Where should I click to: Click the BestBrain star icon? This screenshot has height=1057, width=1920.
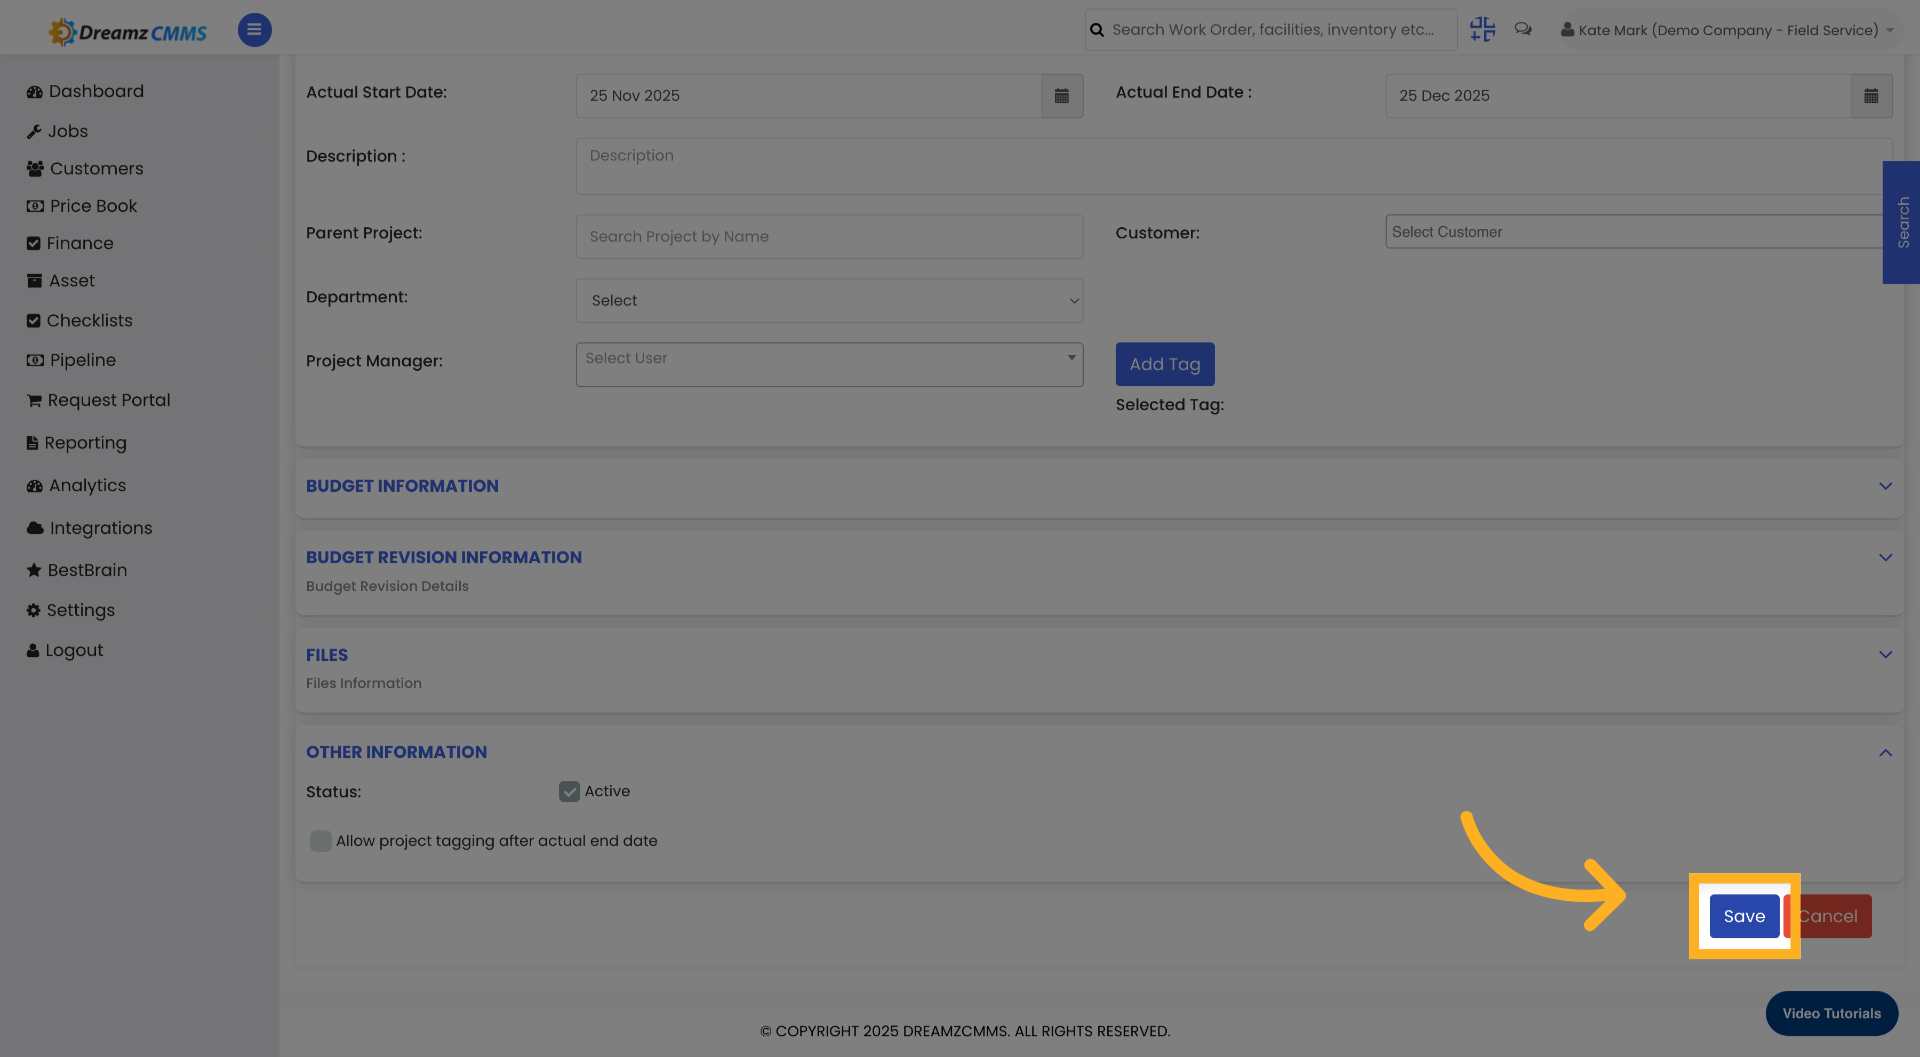click(34, 570)
